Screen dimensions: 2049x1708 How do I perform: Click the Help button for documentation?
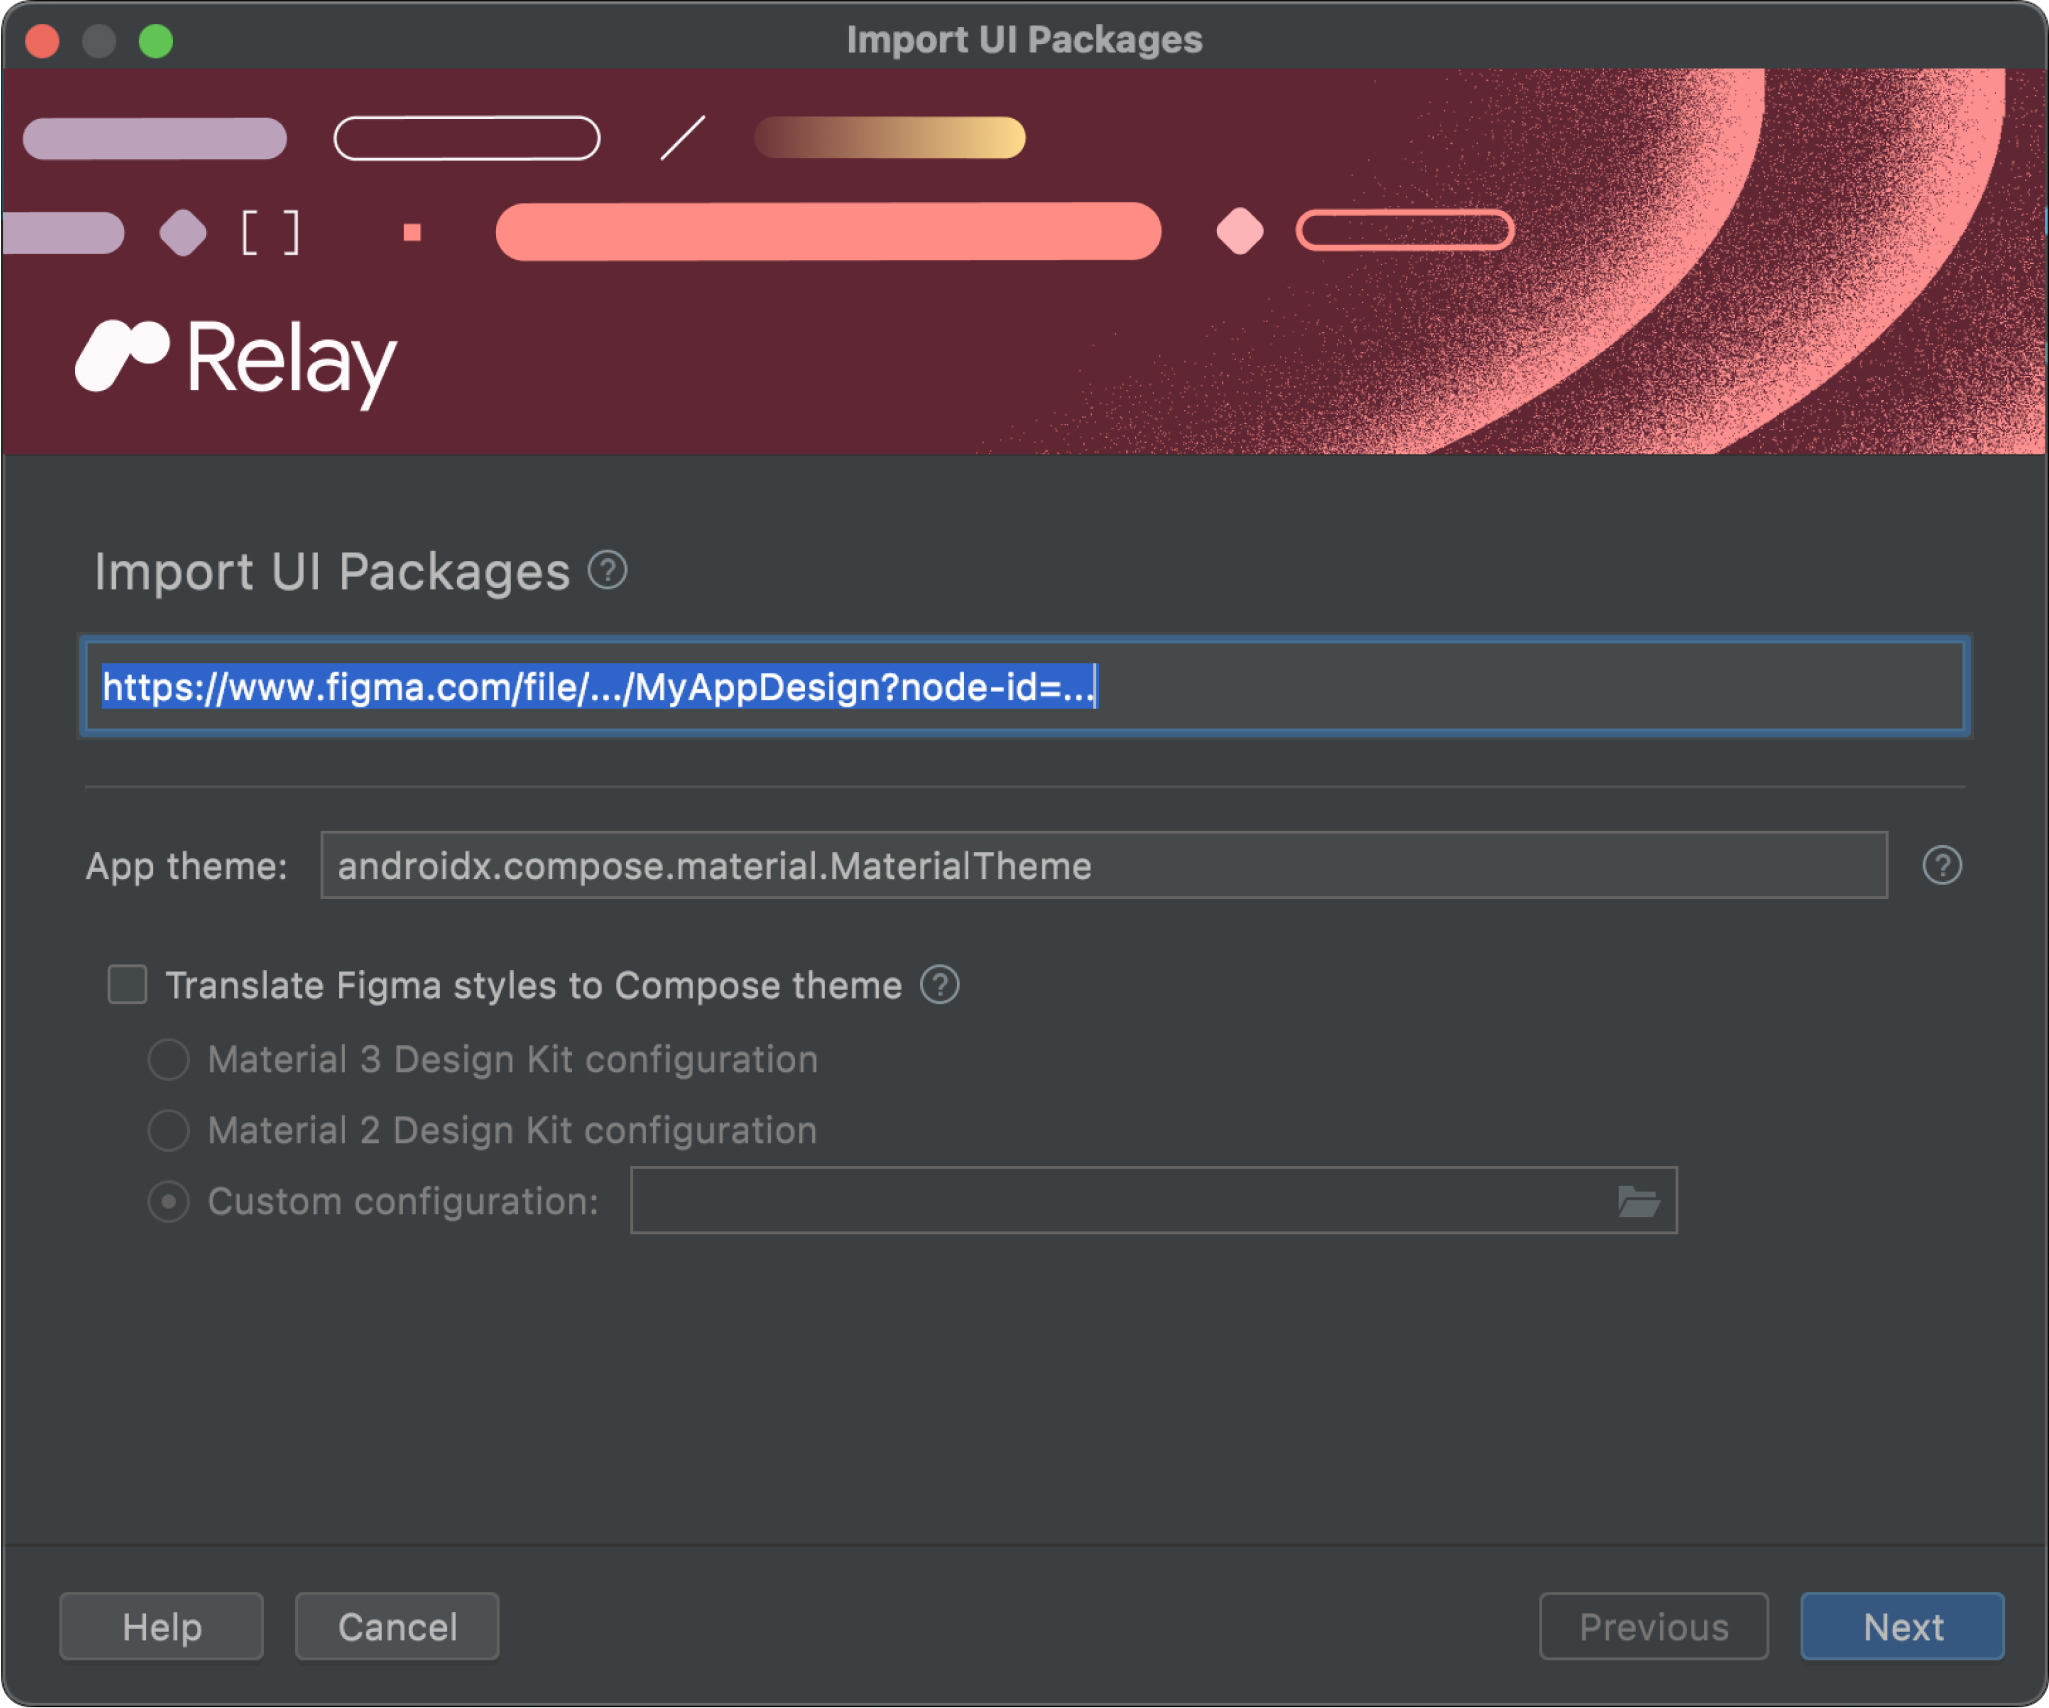pyautogui.click(x=160, y=1625)
